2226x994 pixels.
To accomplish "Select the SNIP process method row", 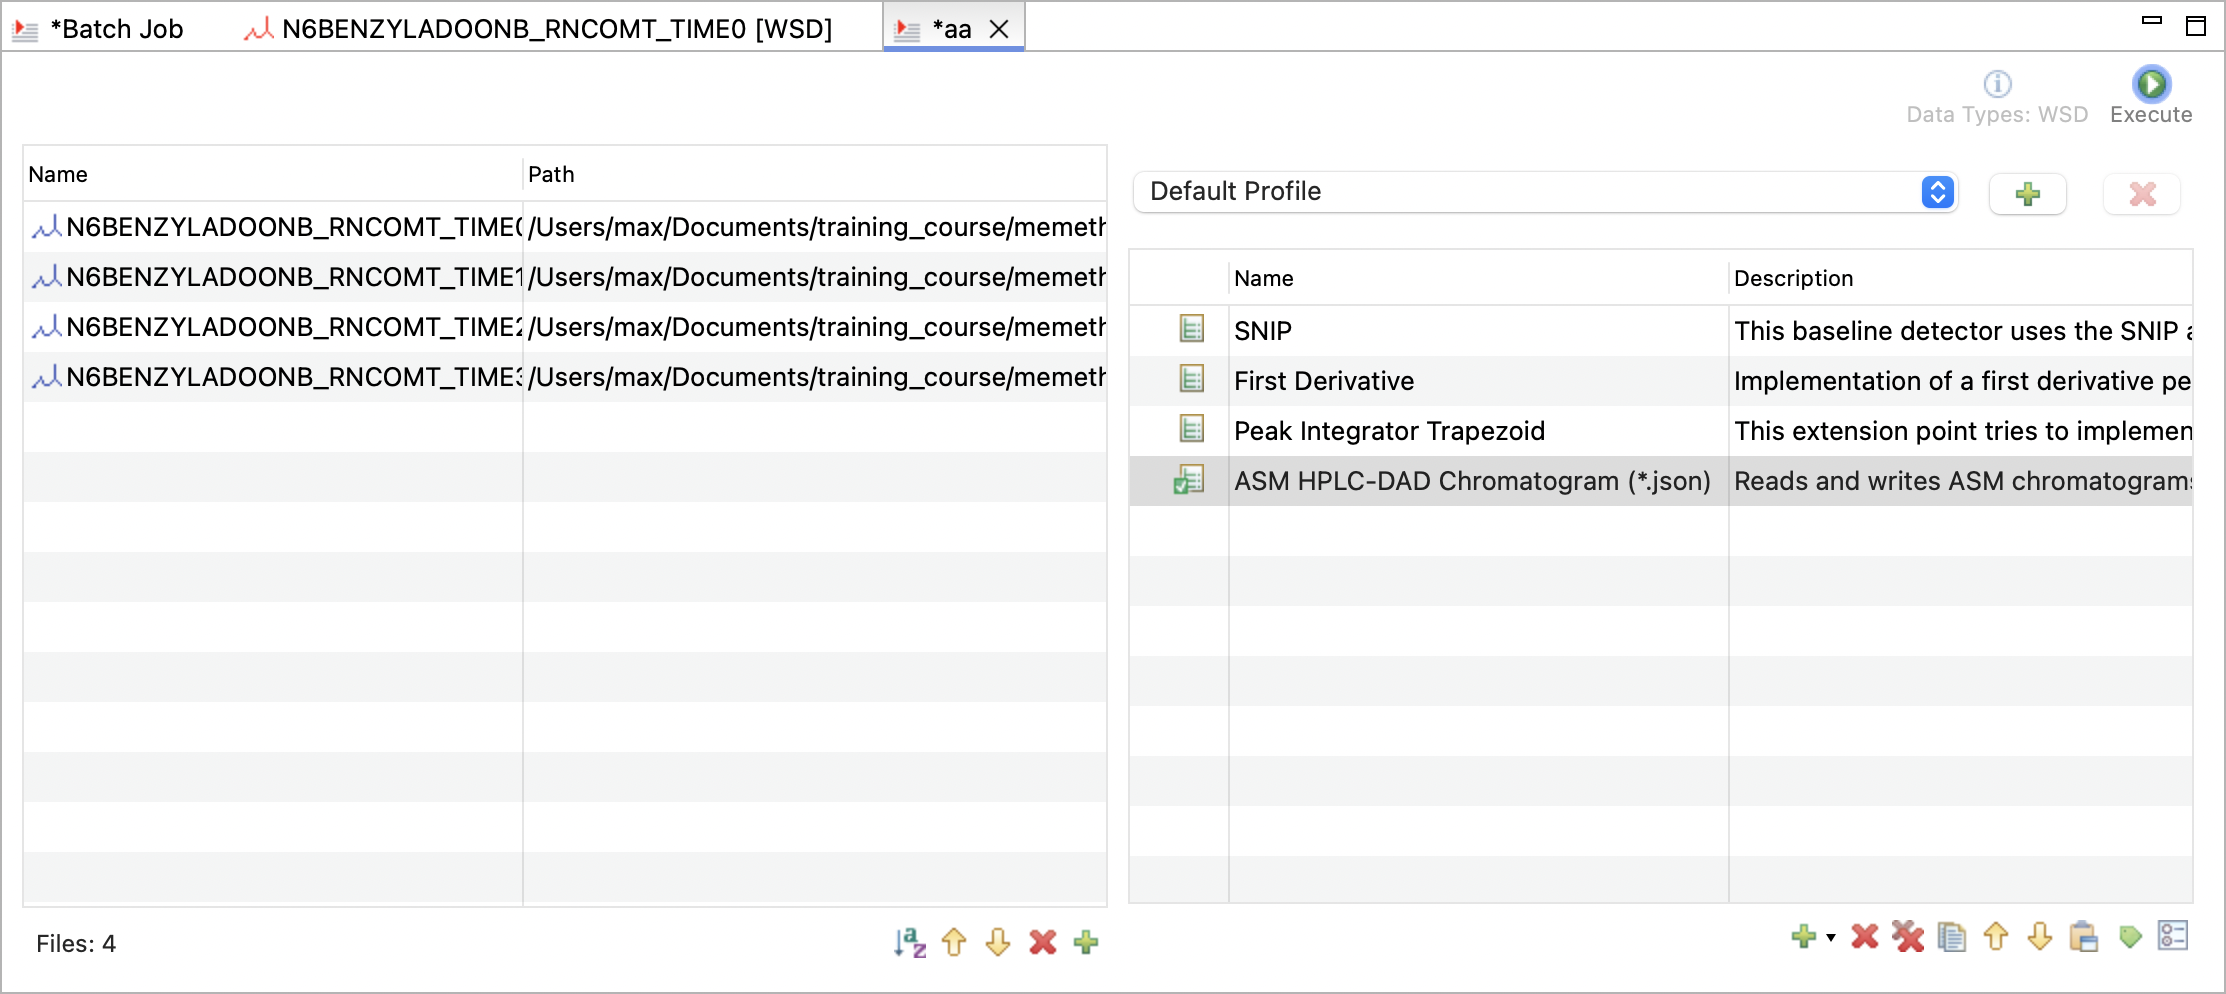I will (x=1661, y=331).
